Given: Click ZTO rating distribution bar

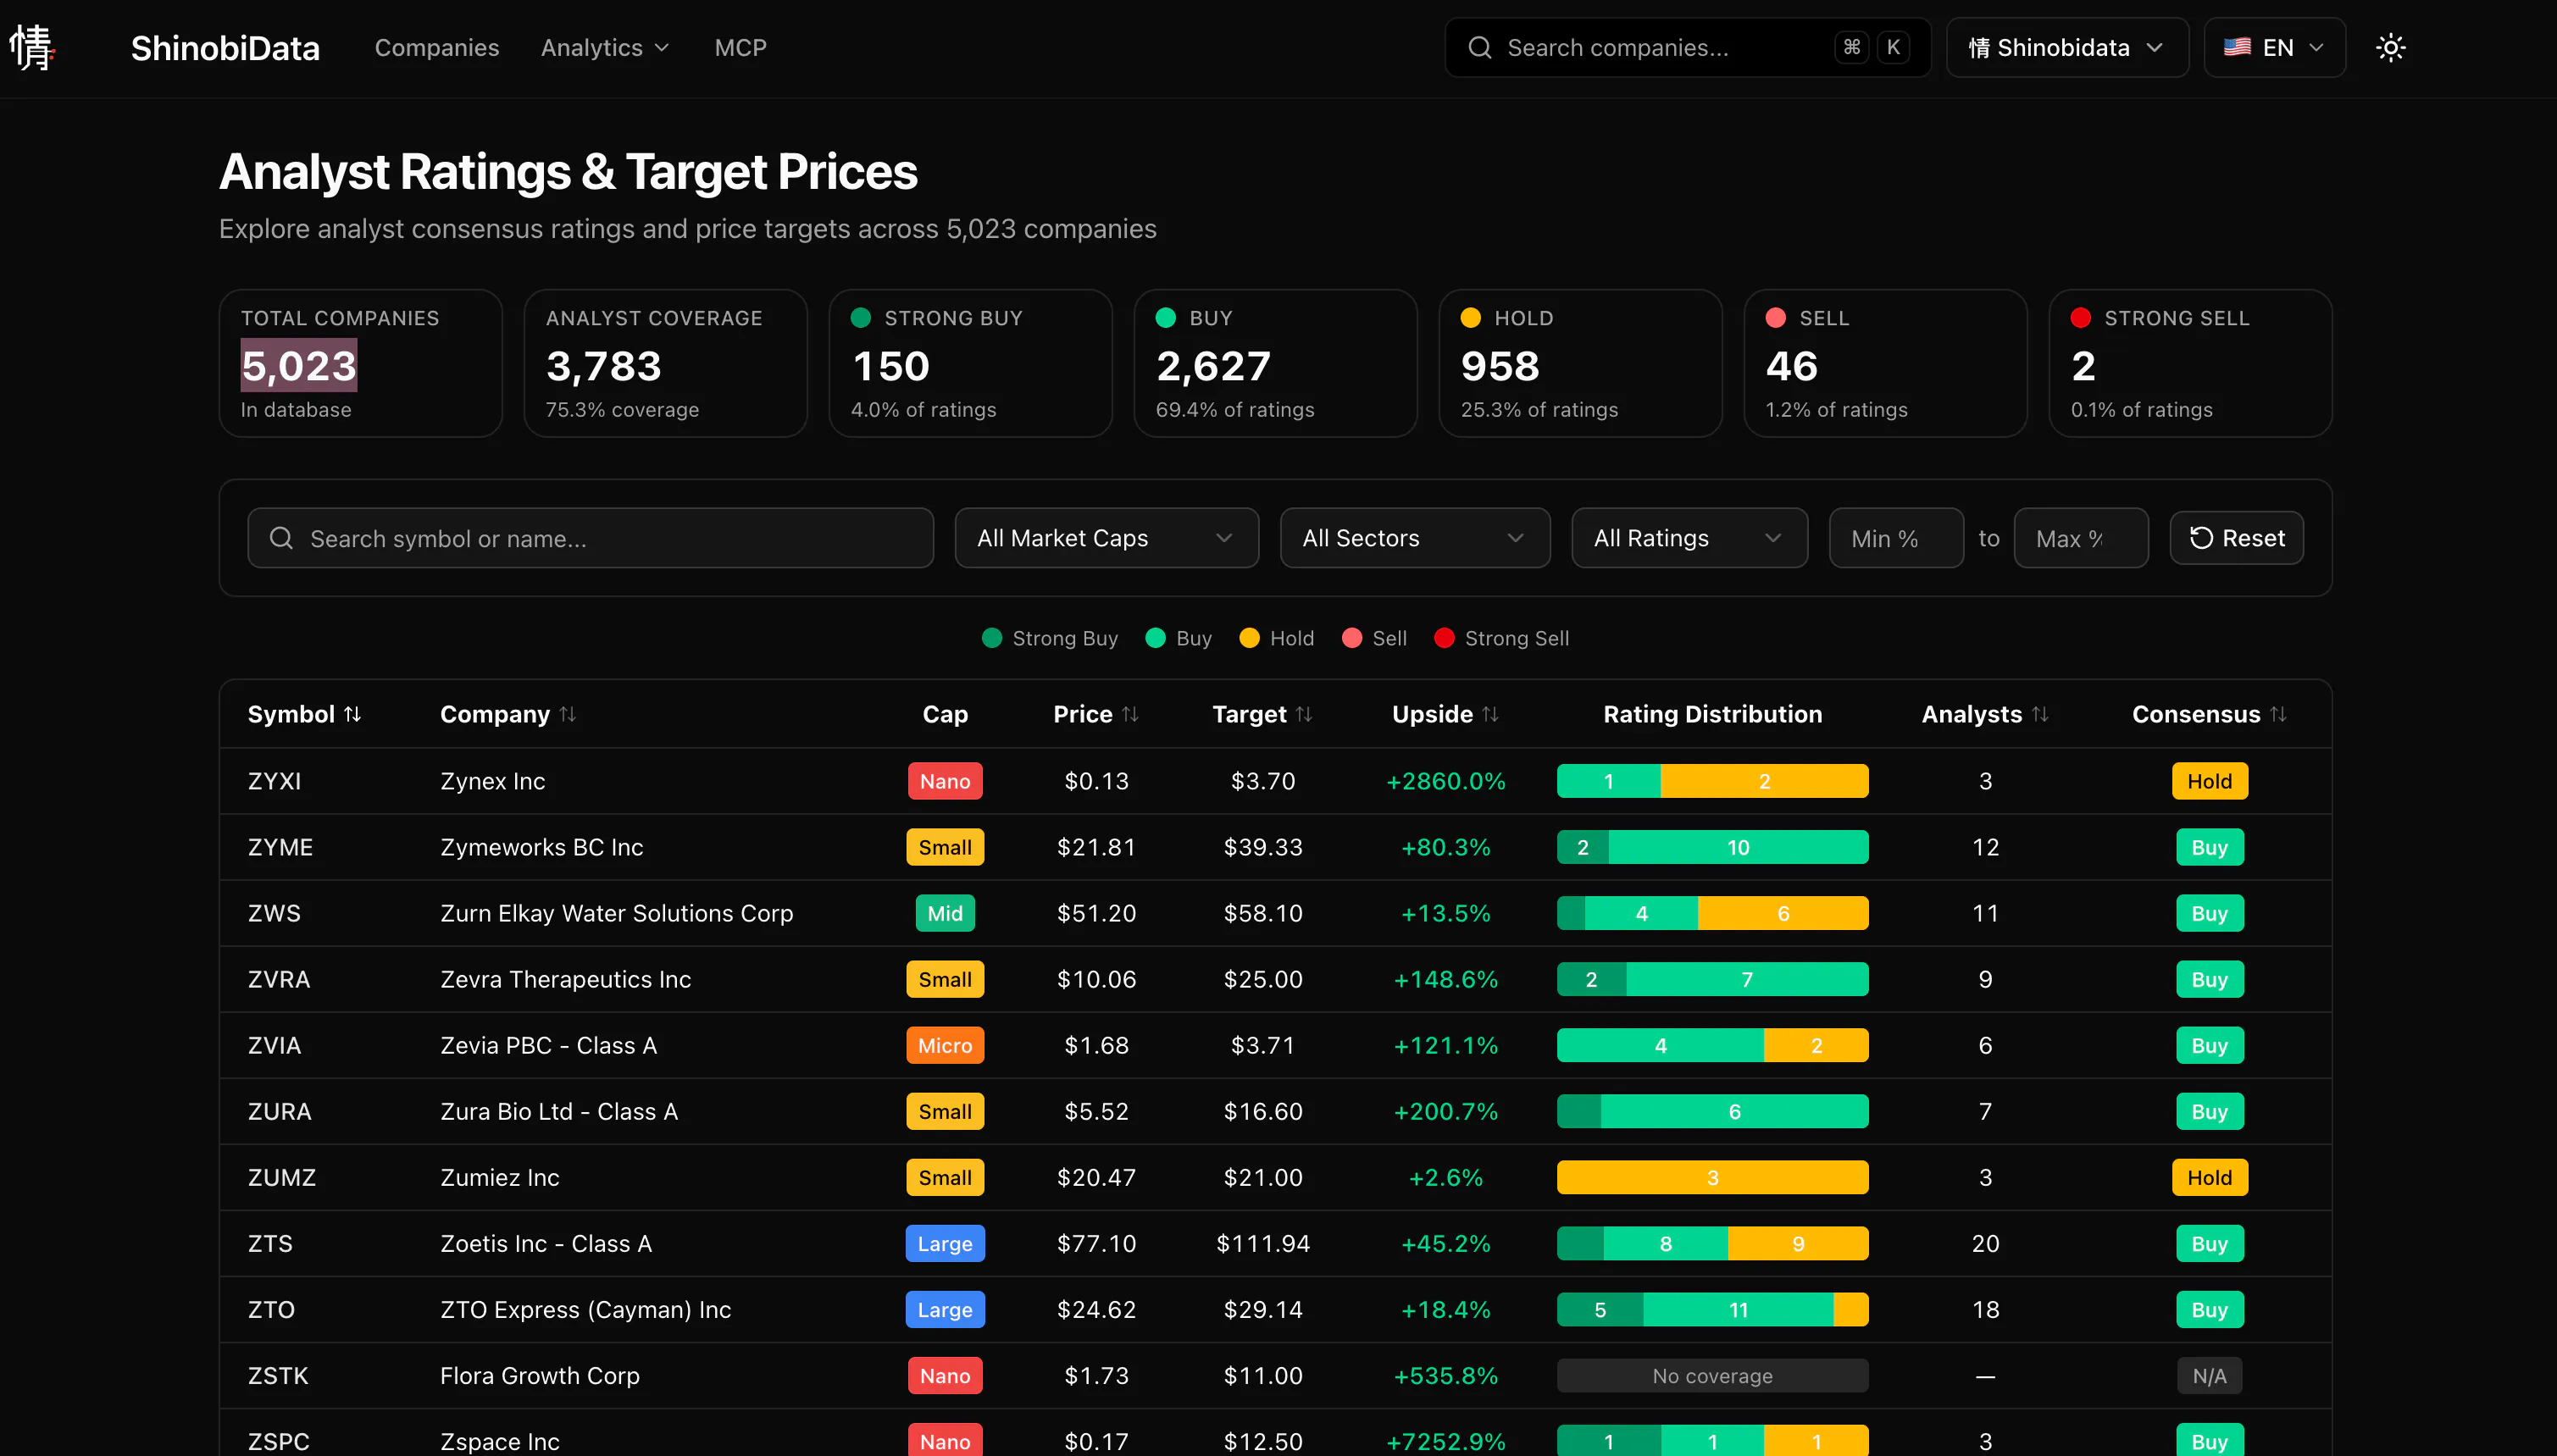Looking at the screenshot, I should pos(1712,1309).
